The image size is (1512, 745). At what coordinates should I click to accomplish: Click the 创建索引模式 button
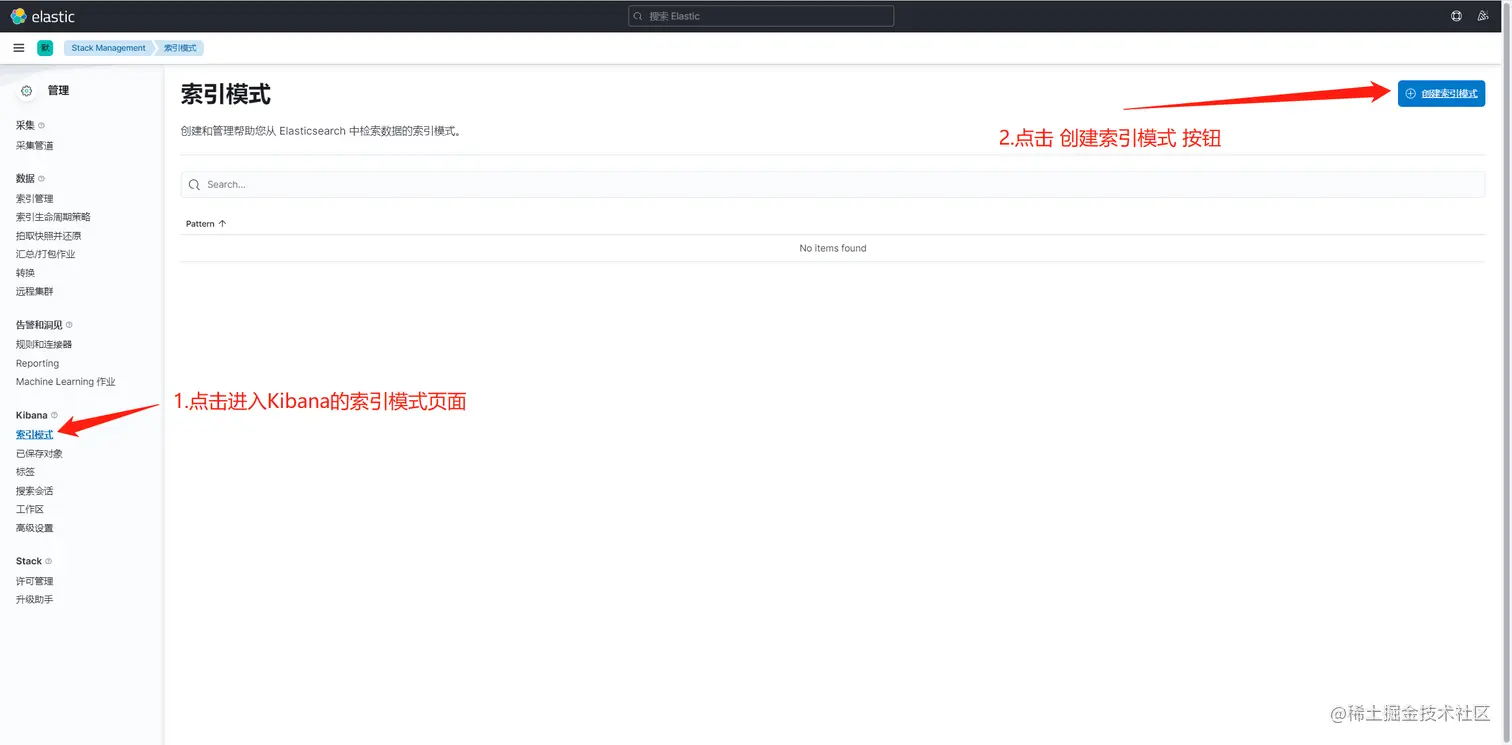1441,93
